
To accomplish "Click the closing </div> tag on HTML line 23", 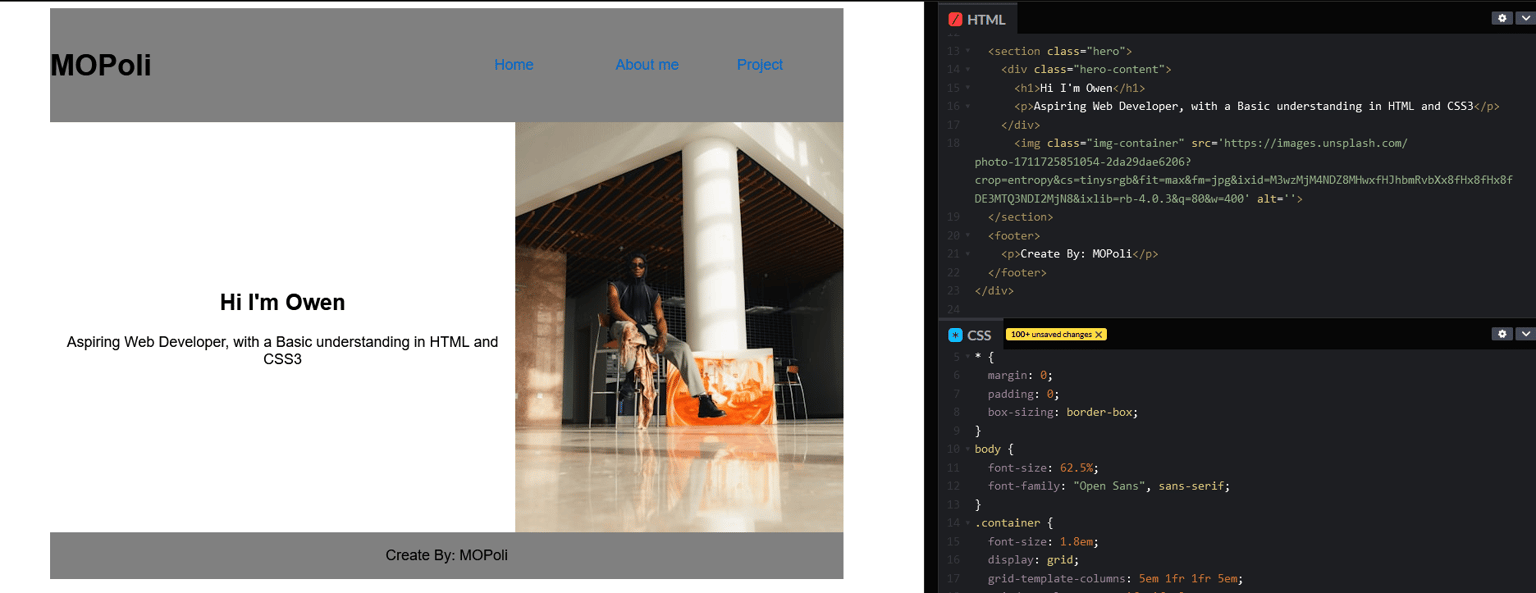I will (994, 291).
